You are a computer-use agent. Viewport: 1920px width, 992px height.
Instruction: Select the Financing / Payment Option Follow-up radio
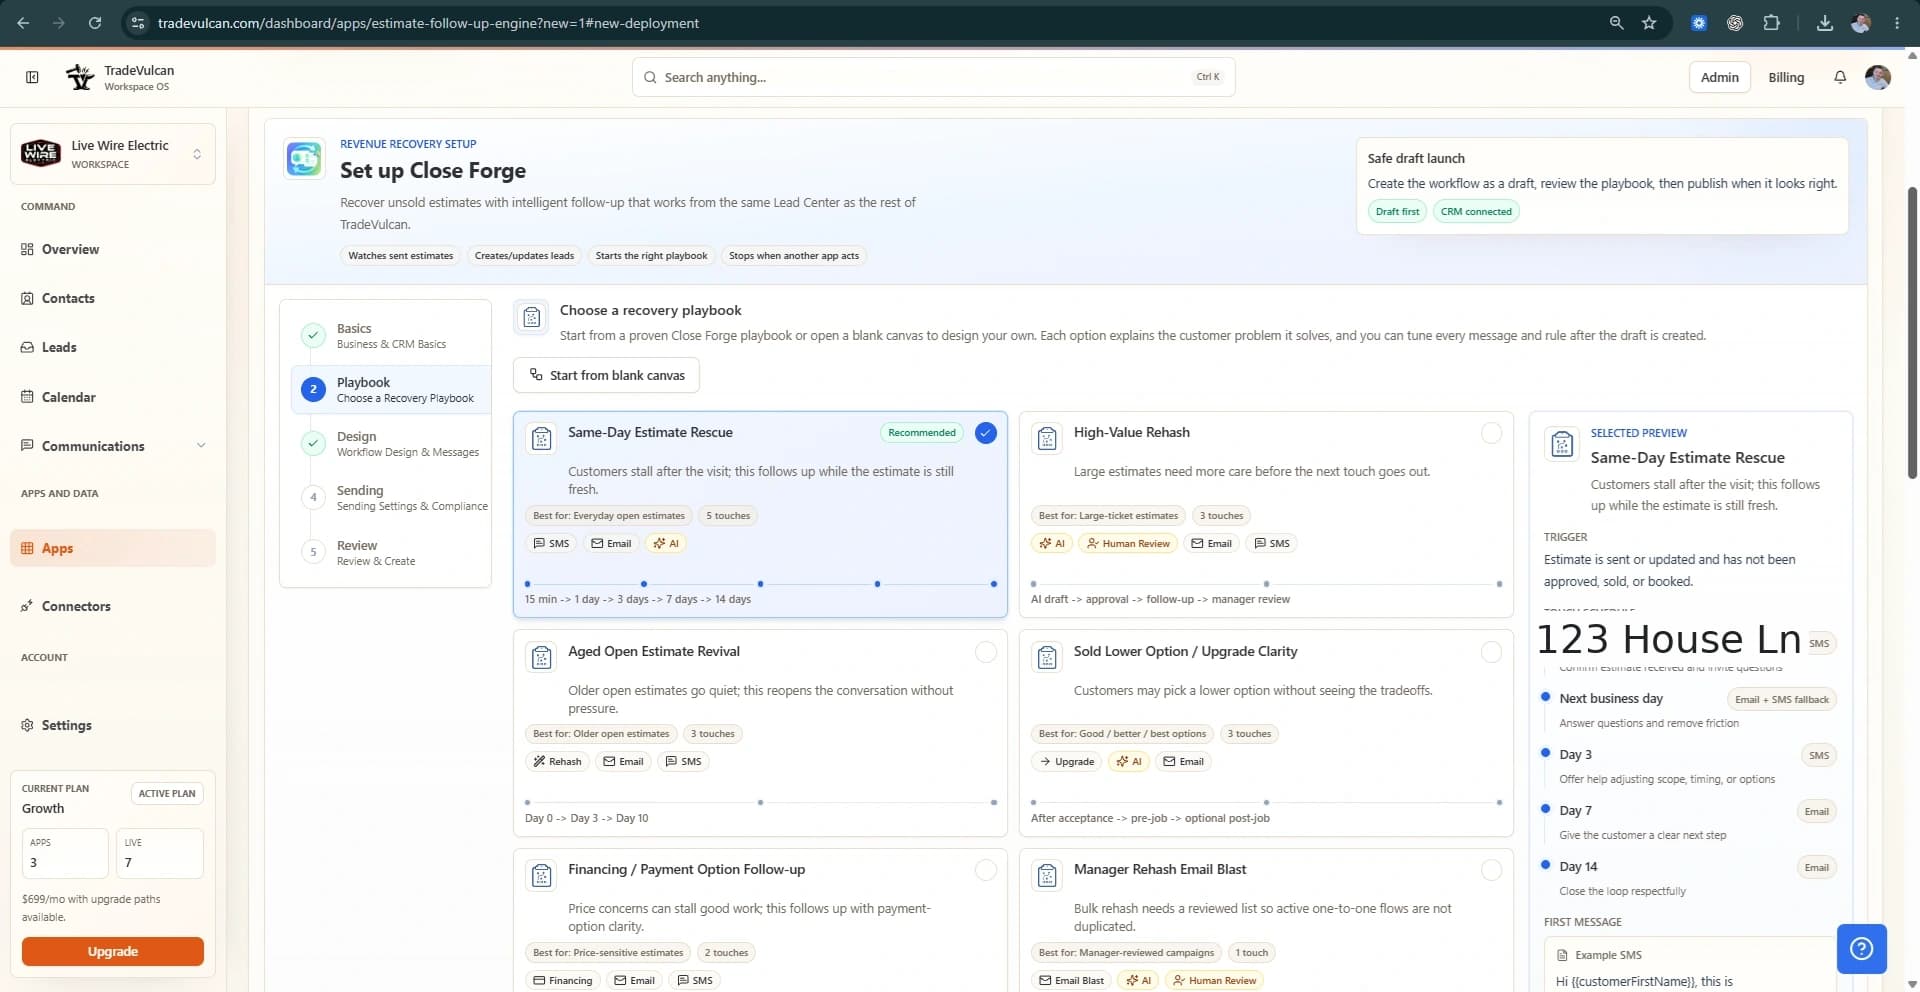click(x=985, y=870)
